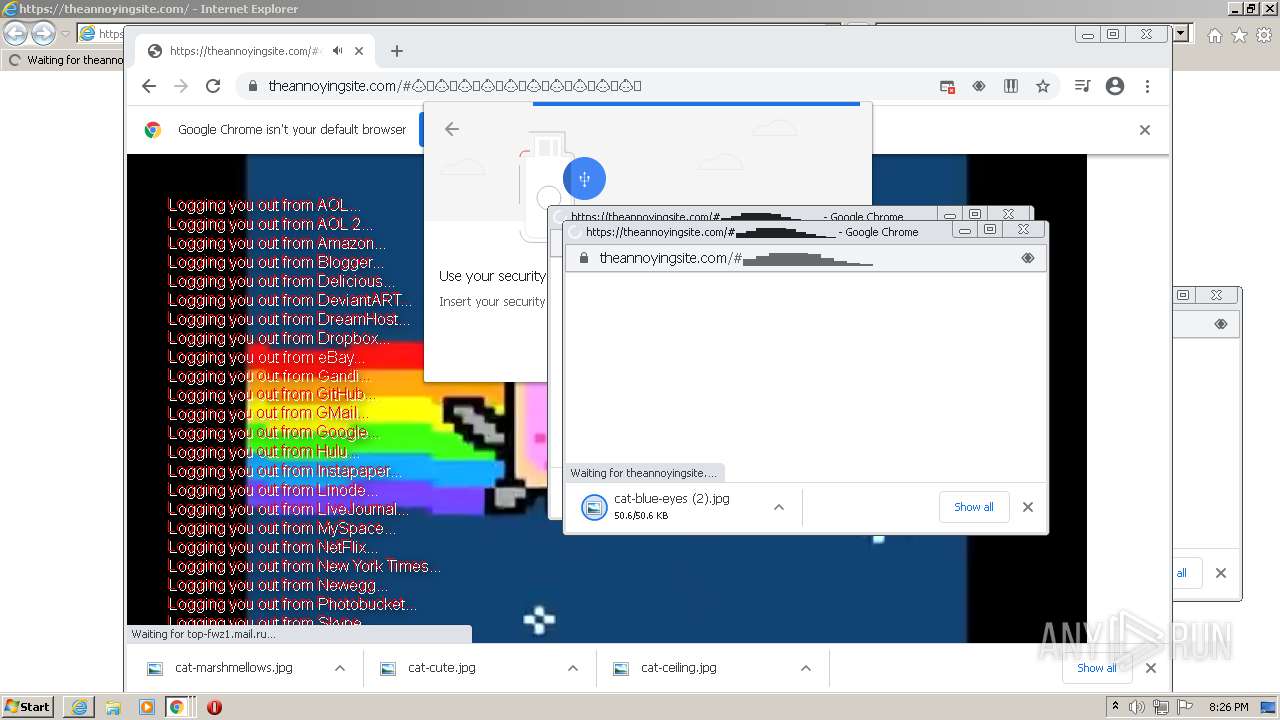Open Windows Explorer folder in taskbar

113,706
